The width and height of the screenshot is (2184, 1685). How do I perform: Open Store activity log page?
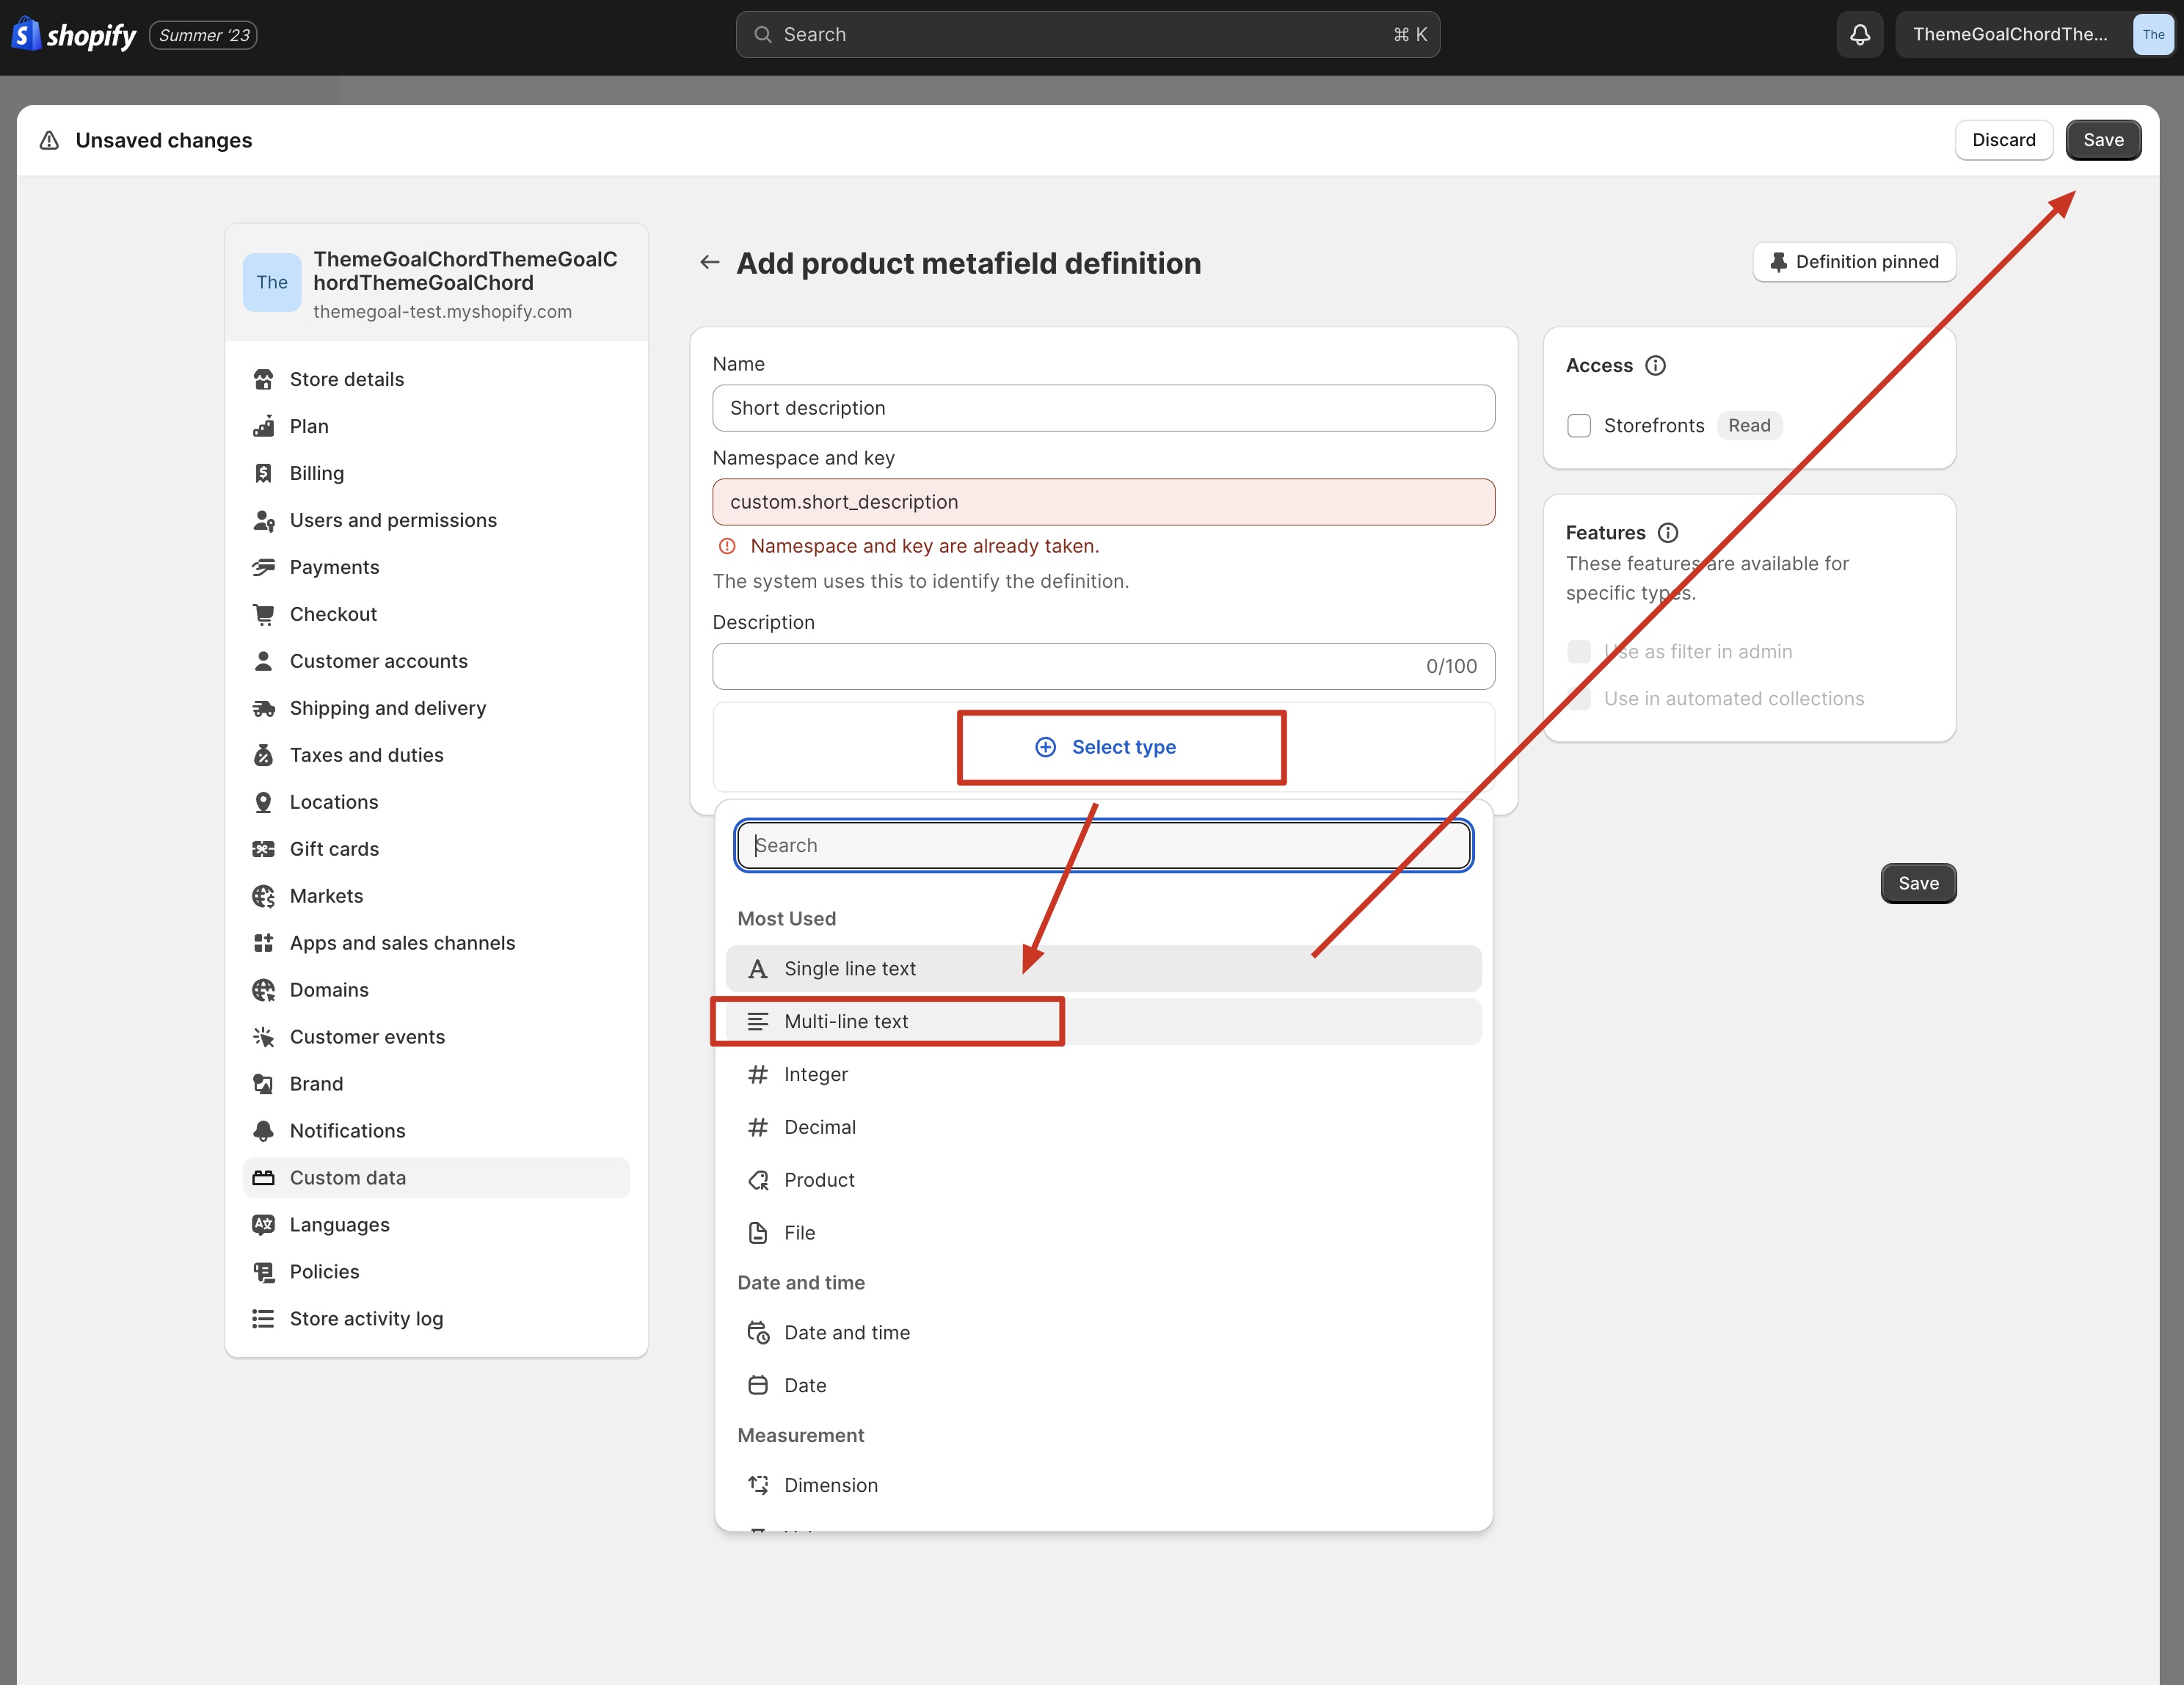(436, 1320)
